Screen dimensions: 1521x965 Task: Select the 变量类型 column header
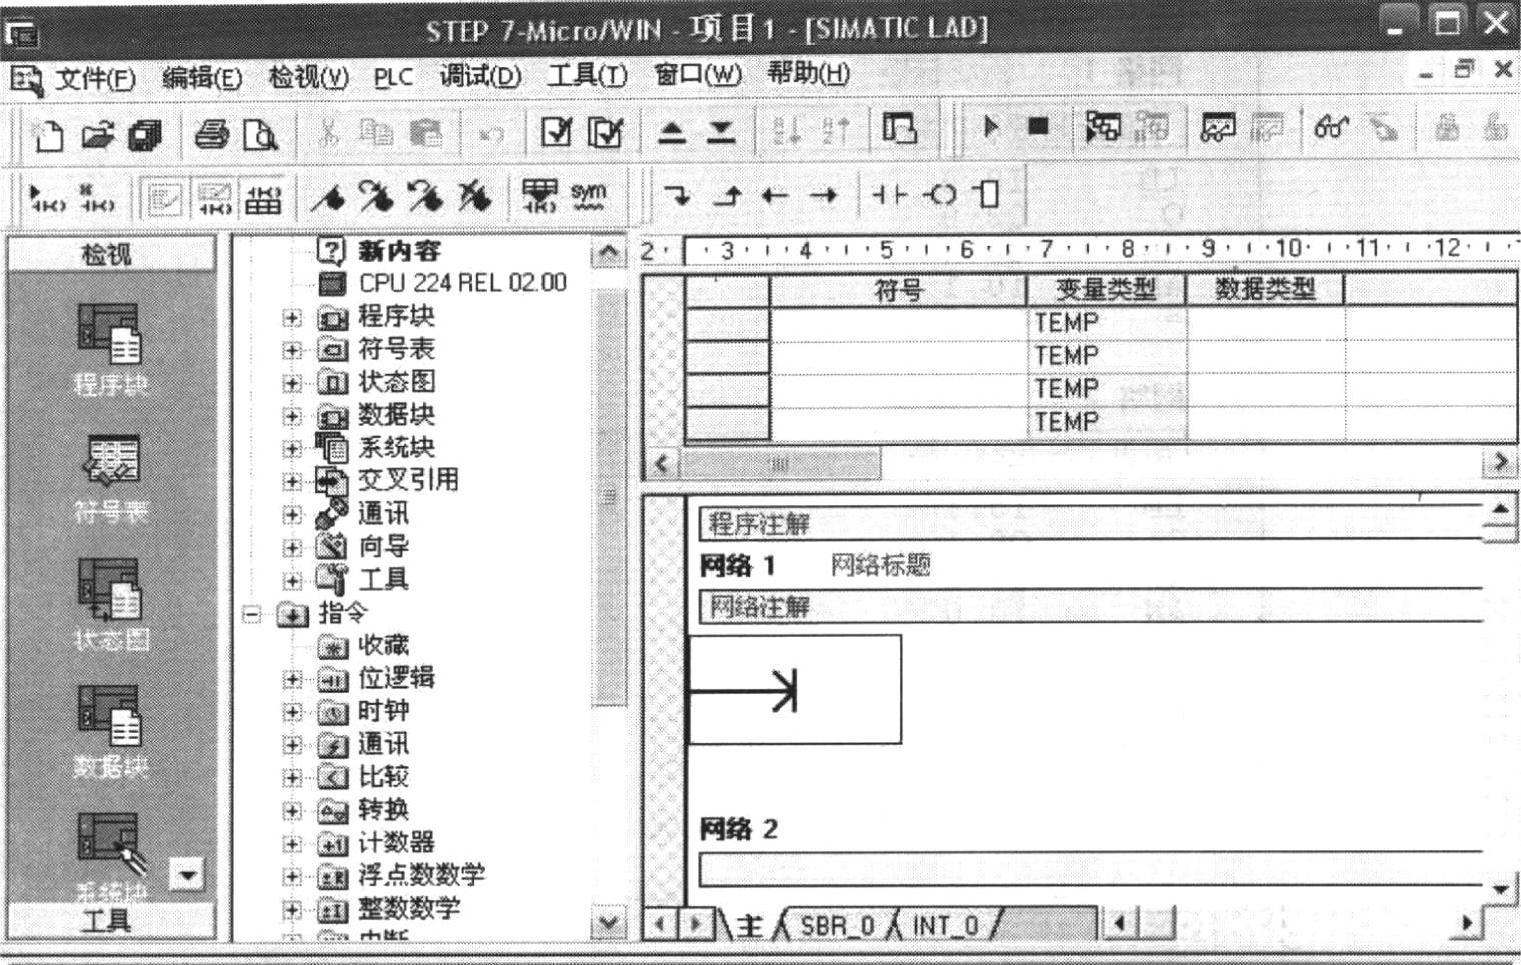1106,290
